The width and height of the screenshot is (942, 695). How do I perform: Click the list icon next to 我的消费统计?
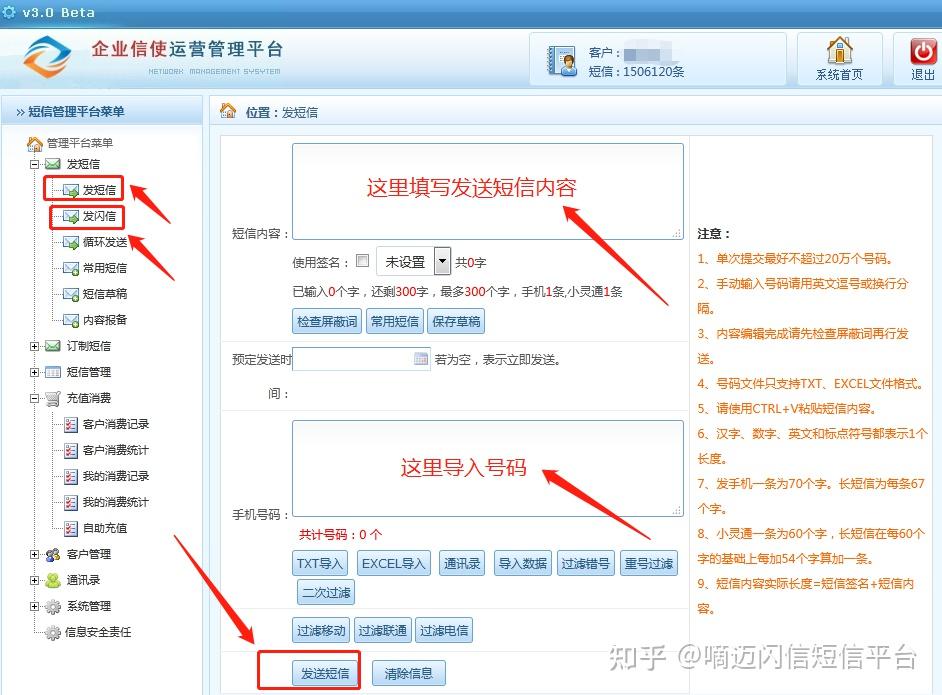[71, 503]
